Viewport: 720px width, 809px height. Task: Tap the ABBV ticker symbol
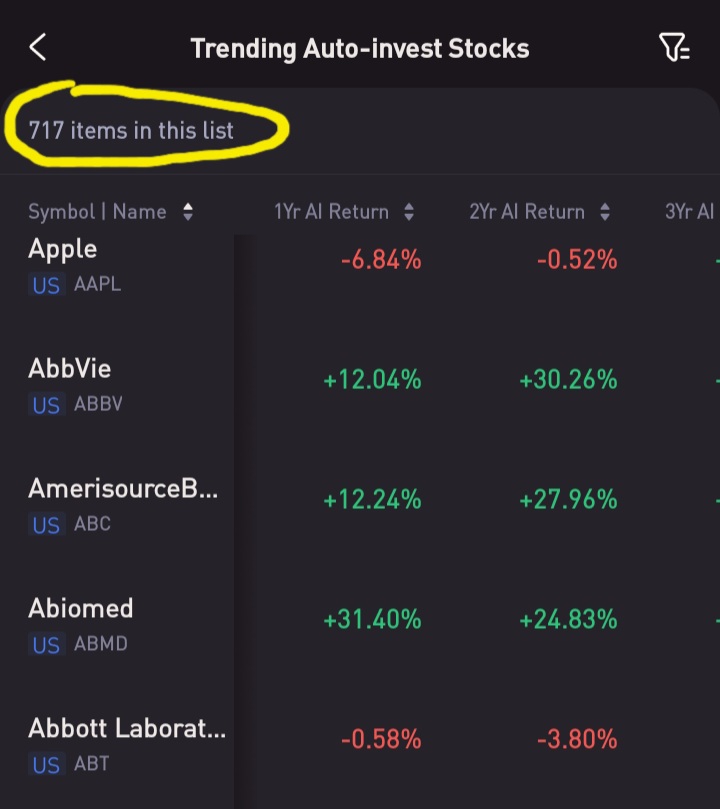click(98, 405)
